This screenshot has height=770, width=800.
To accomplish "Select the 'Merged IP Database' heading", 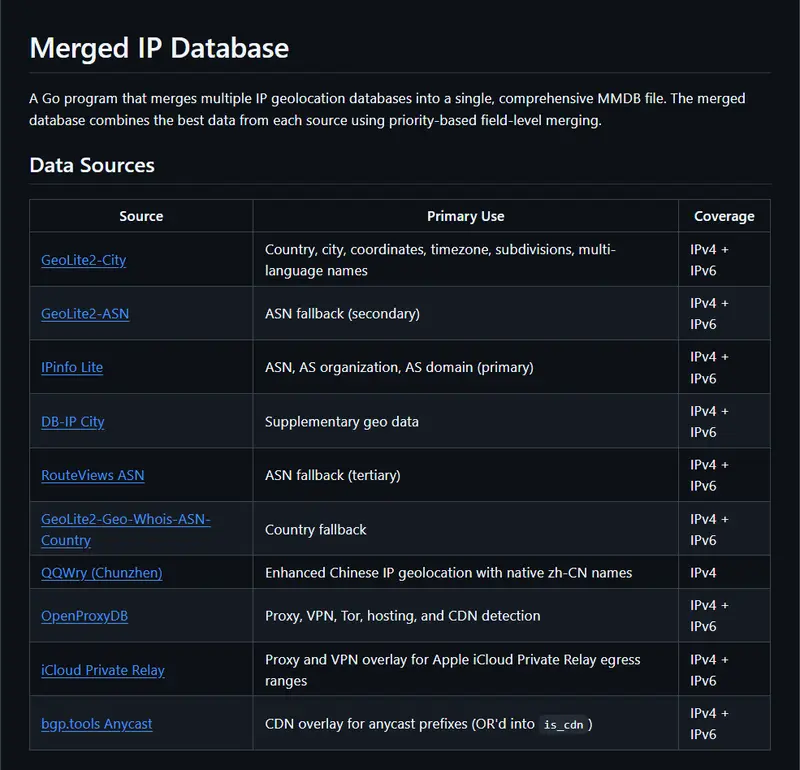I will [x=159, y=48].
